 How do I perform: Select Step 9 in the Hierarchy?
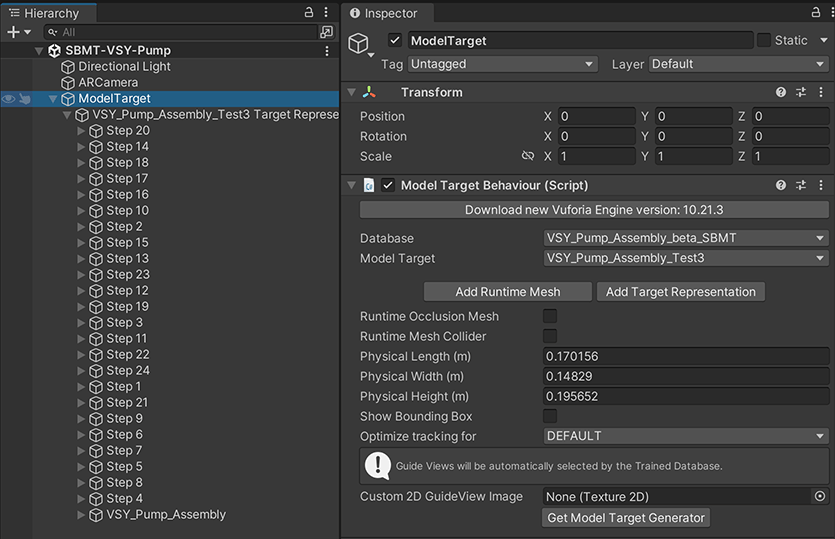[124, 419]
